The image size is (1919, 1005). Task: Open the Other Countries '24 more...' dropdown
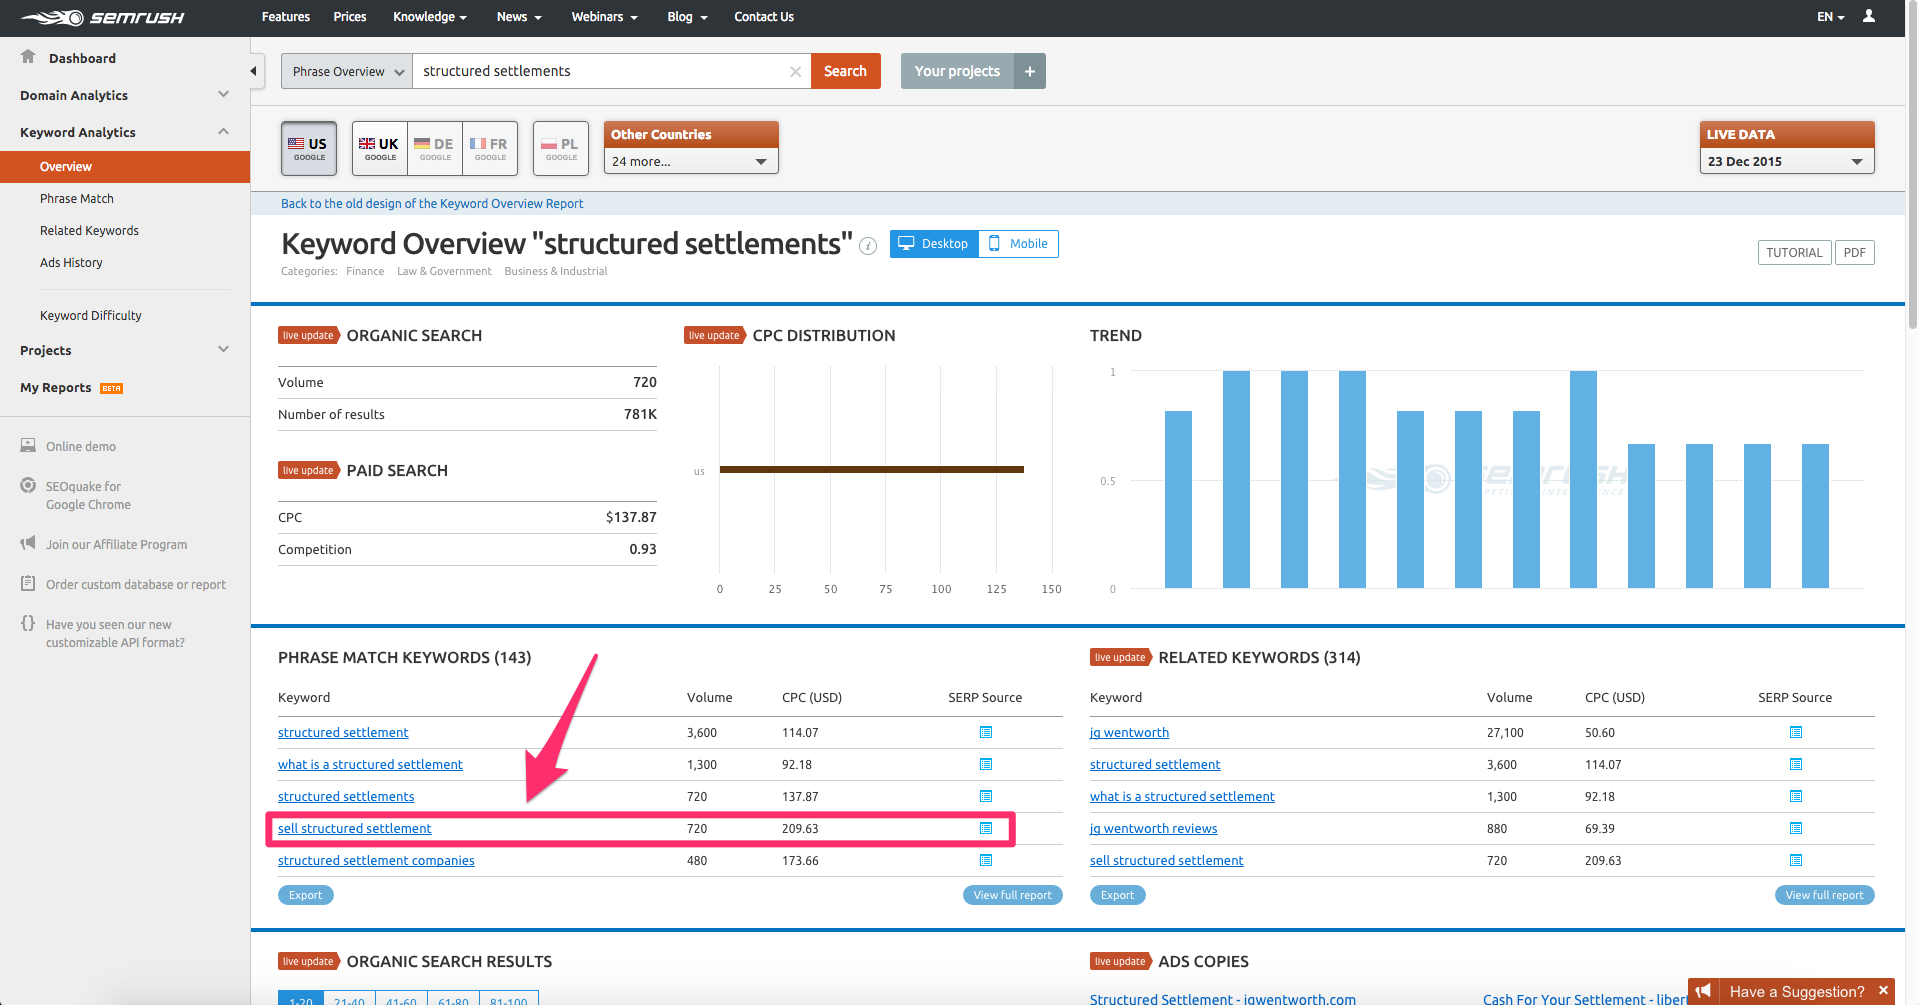691,161
